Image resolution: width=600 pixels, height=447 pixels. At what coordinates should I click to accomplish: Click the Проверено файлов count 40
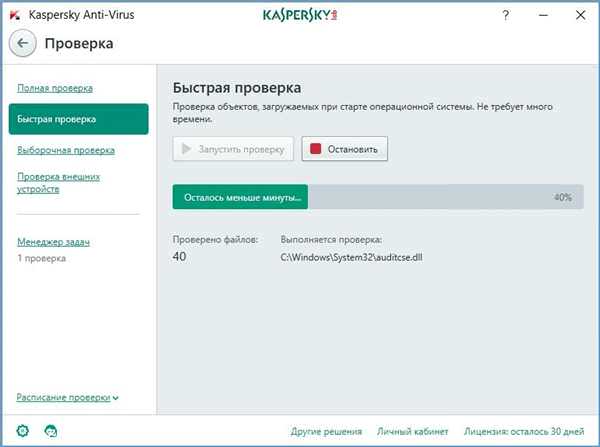pos(179,256)
